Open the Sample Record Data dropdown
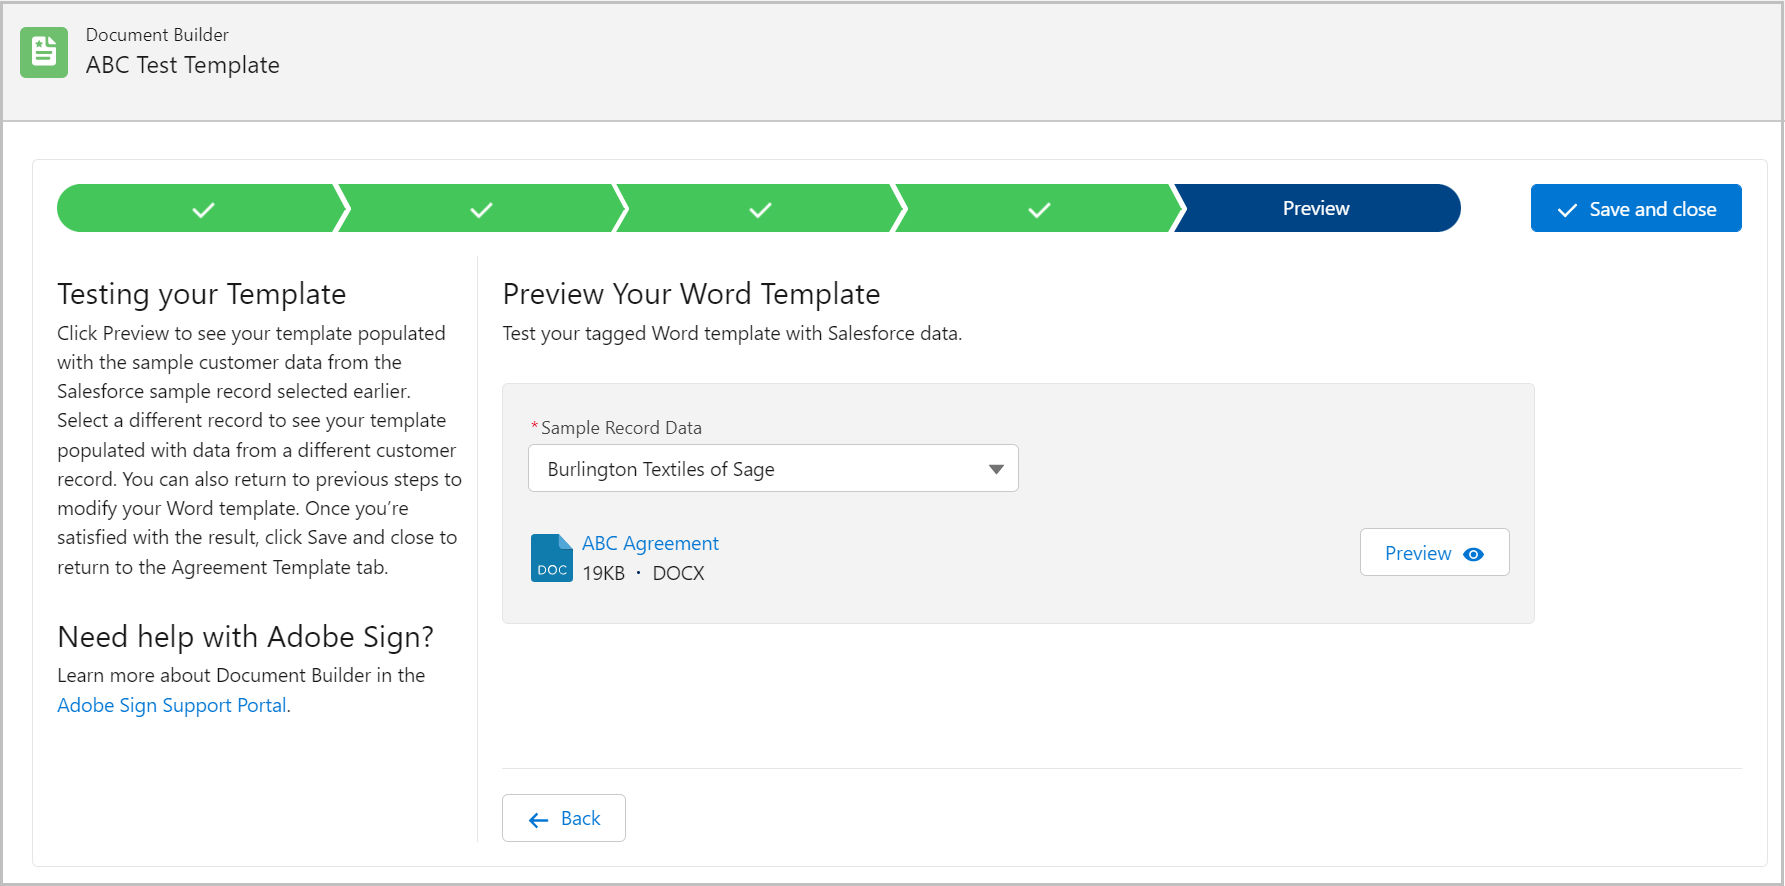Viewport: 1785px width, 886px height. pos(773,468)
